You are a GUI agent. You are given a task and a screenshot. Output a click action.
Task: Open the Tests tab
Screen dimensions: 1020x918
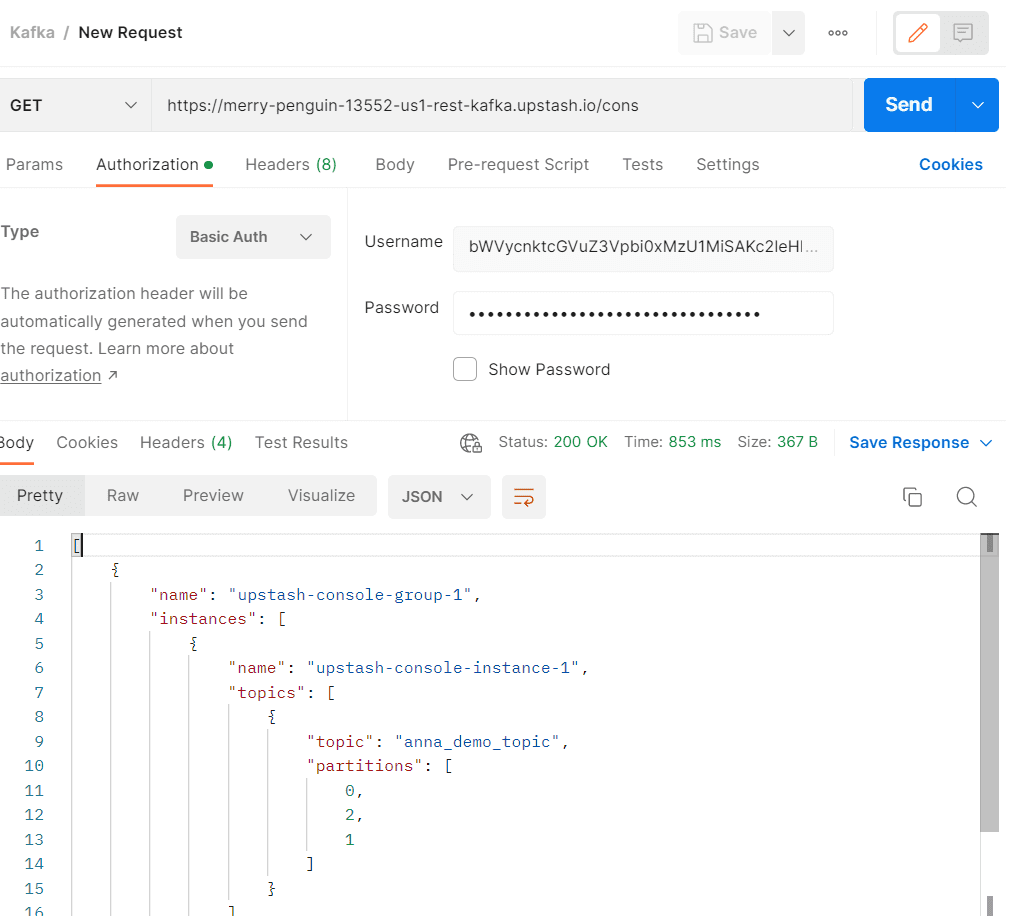(x=642, y=165)
